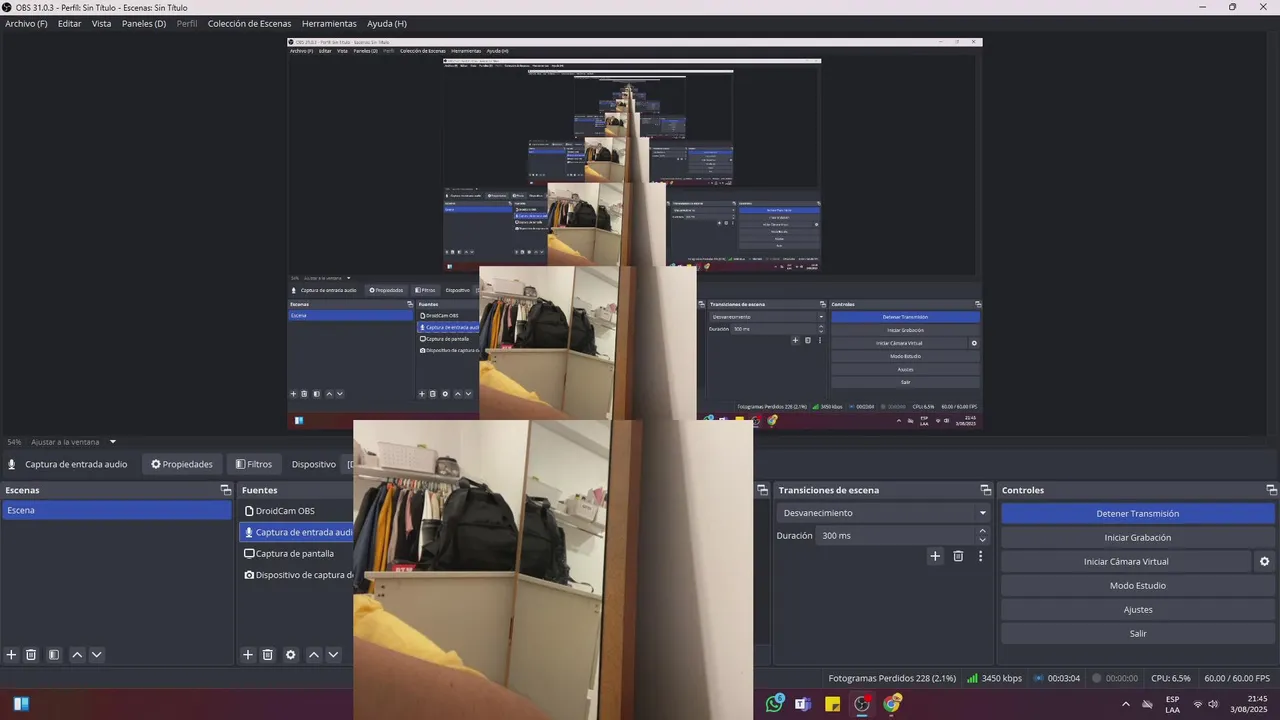
Task: Open the preview zoom scale dropdown
Action: [x=113, y=442]
